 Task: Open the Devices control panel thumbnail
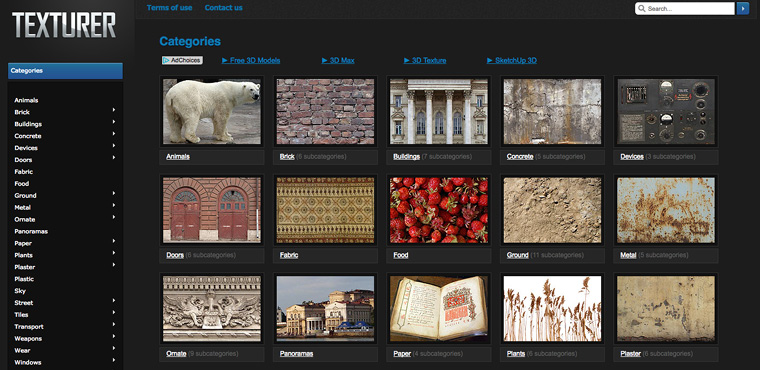point(665,112)
